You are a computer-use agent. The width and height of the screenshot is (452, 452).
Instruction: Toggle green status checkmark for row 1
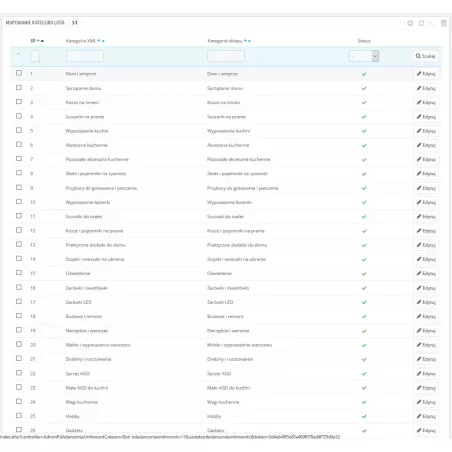[x=364, y=74]
